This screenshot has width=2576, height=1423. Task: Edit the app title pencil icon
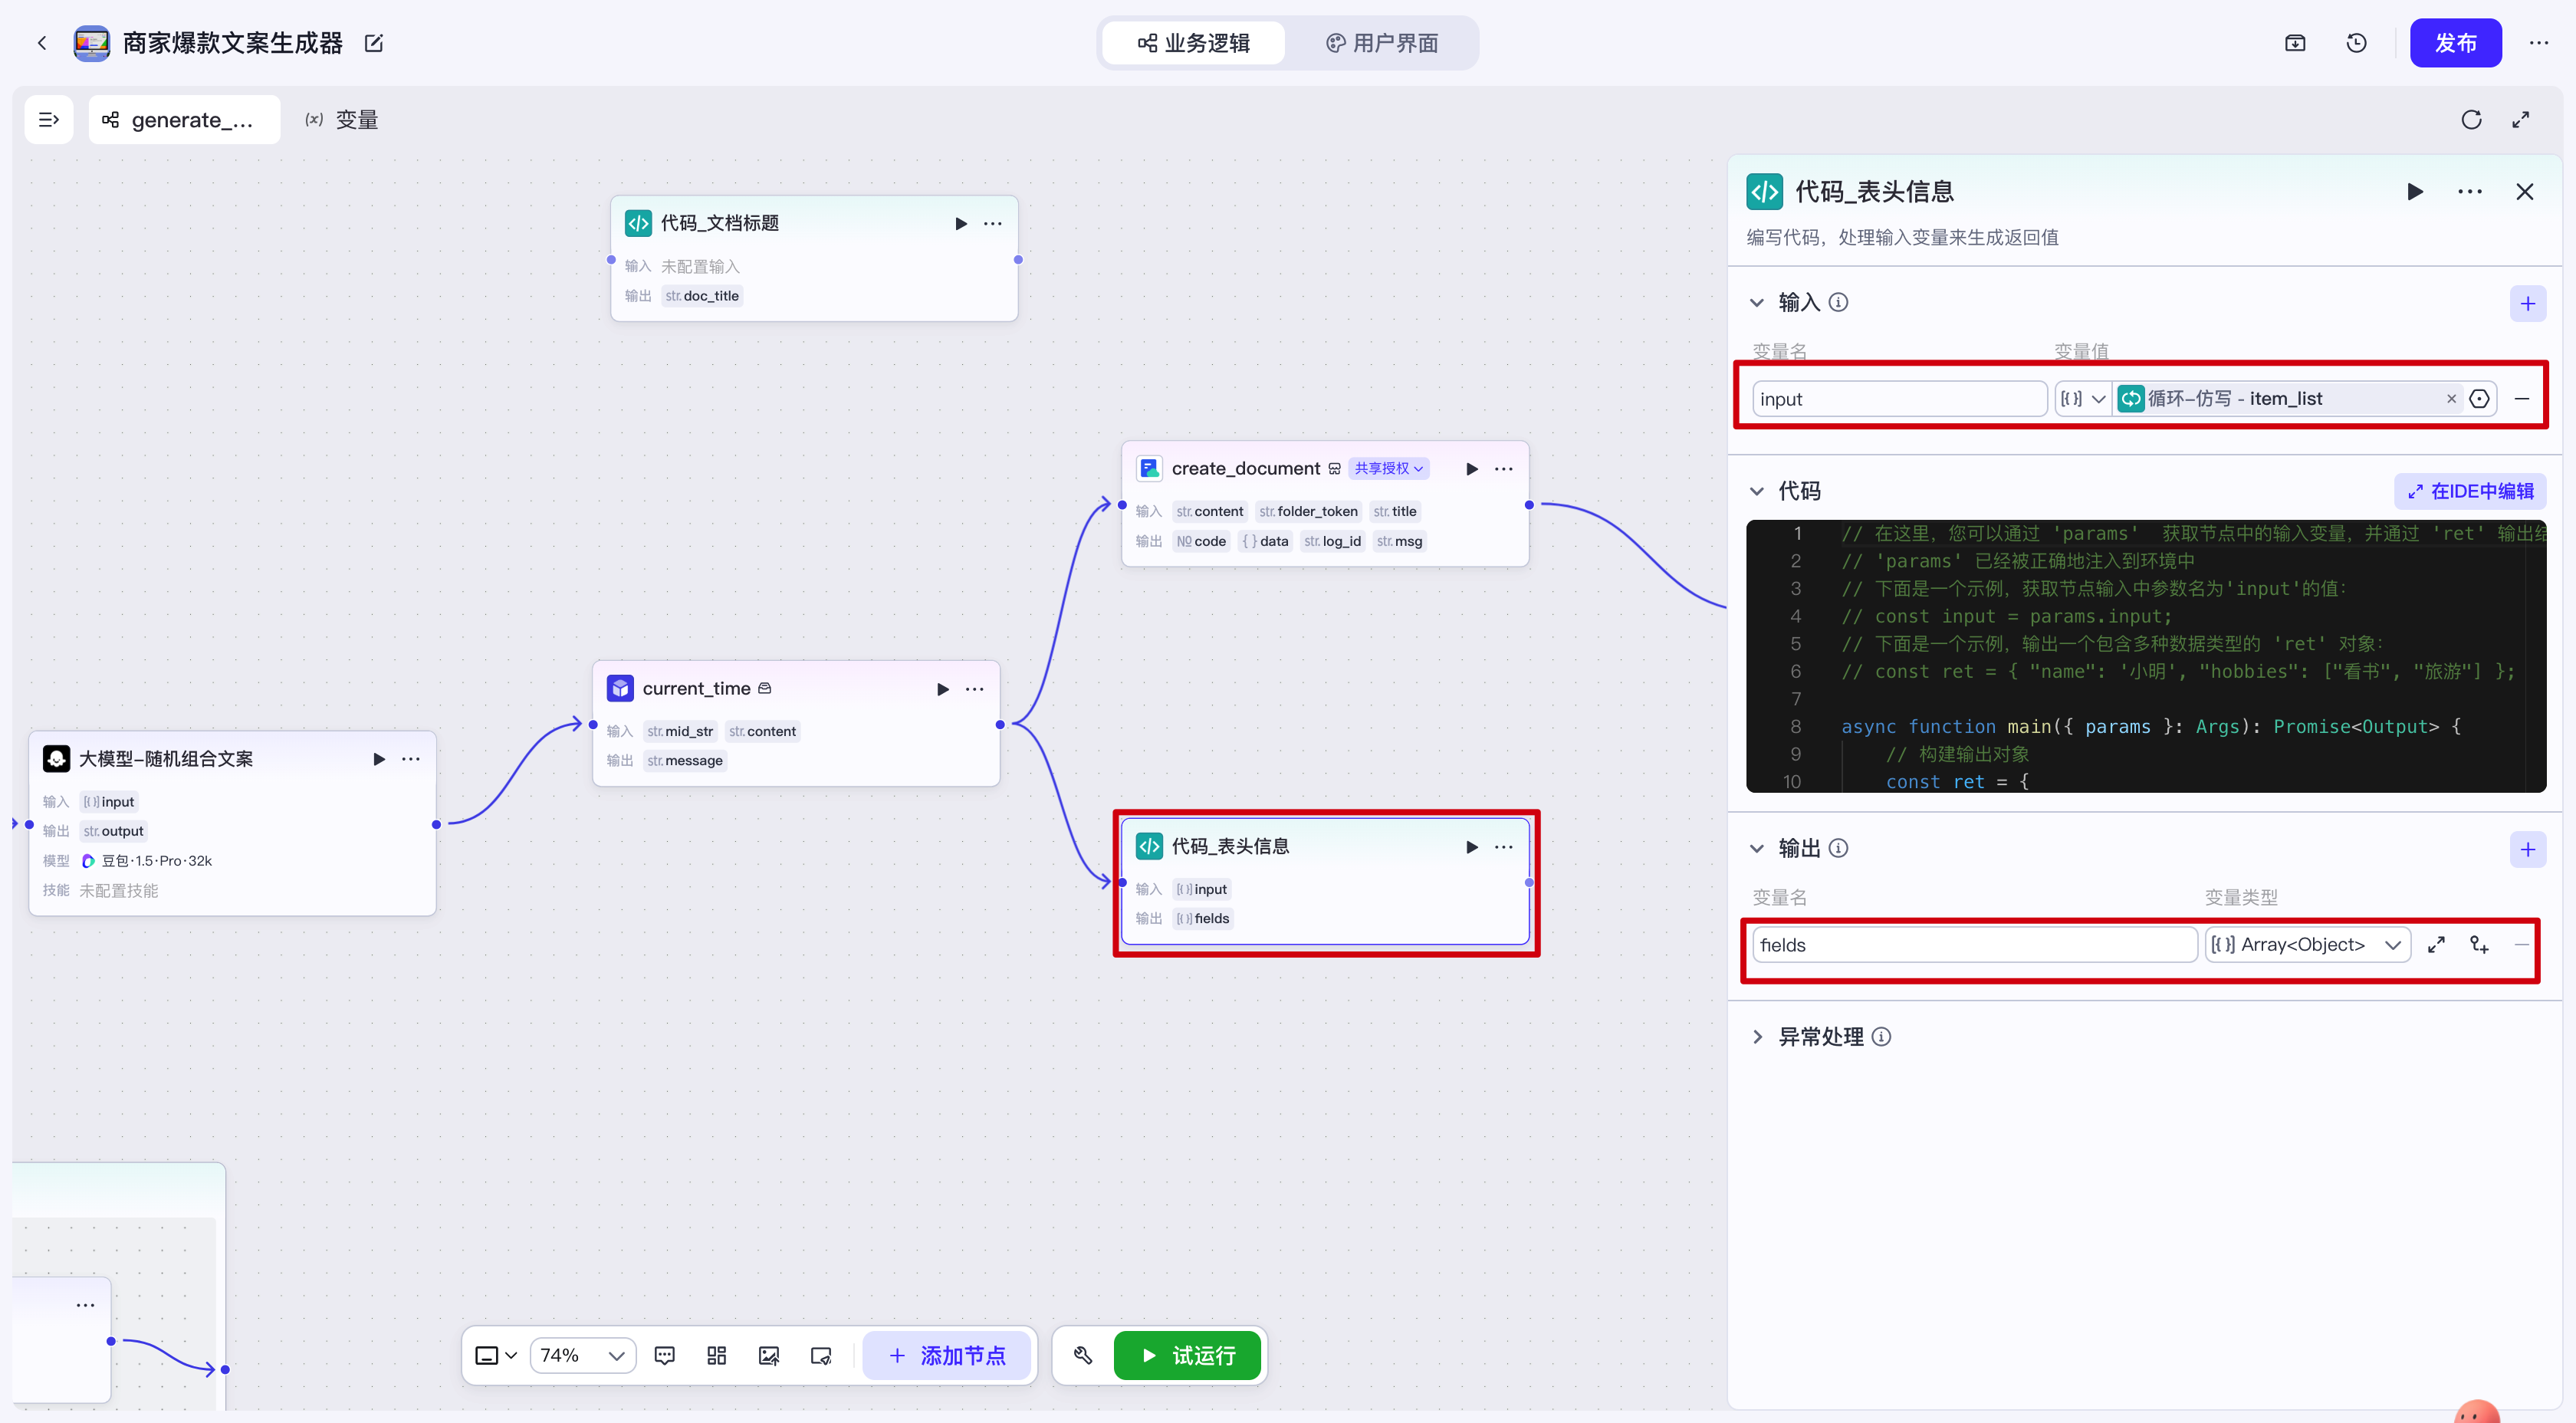coord(374,43)
